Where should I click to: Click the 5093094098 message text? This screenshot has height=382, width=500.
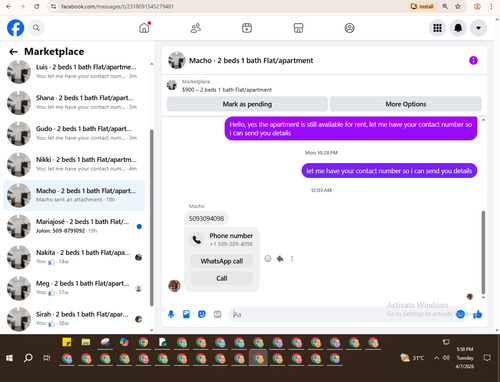[x=206, y=219]
